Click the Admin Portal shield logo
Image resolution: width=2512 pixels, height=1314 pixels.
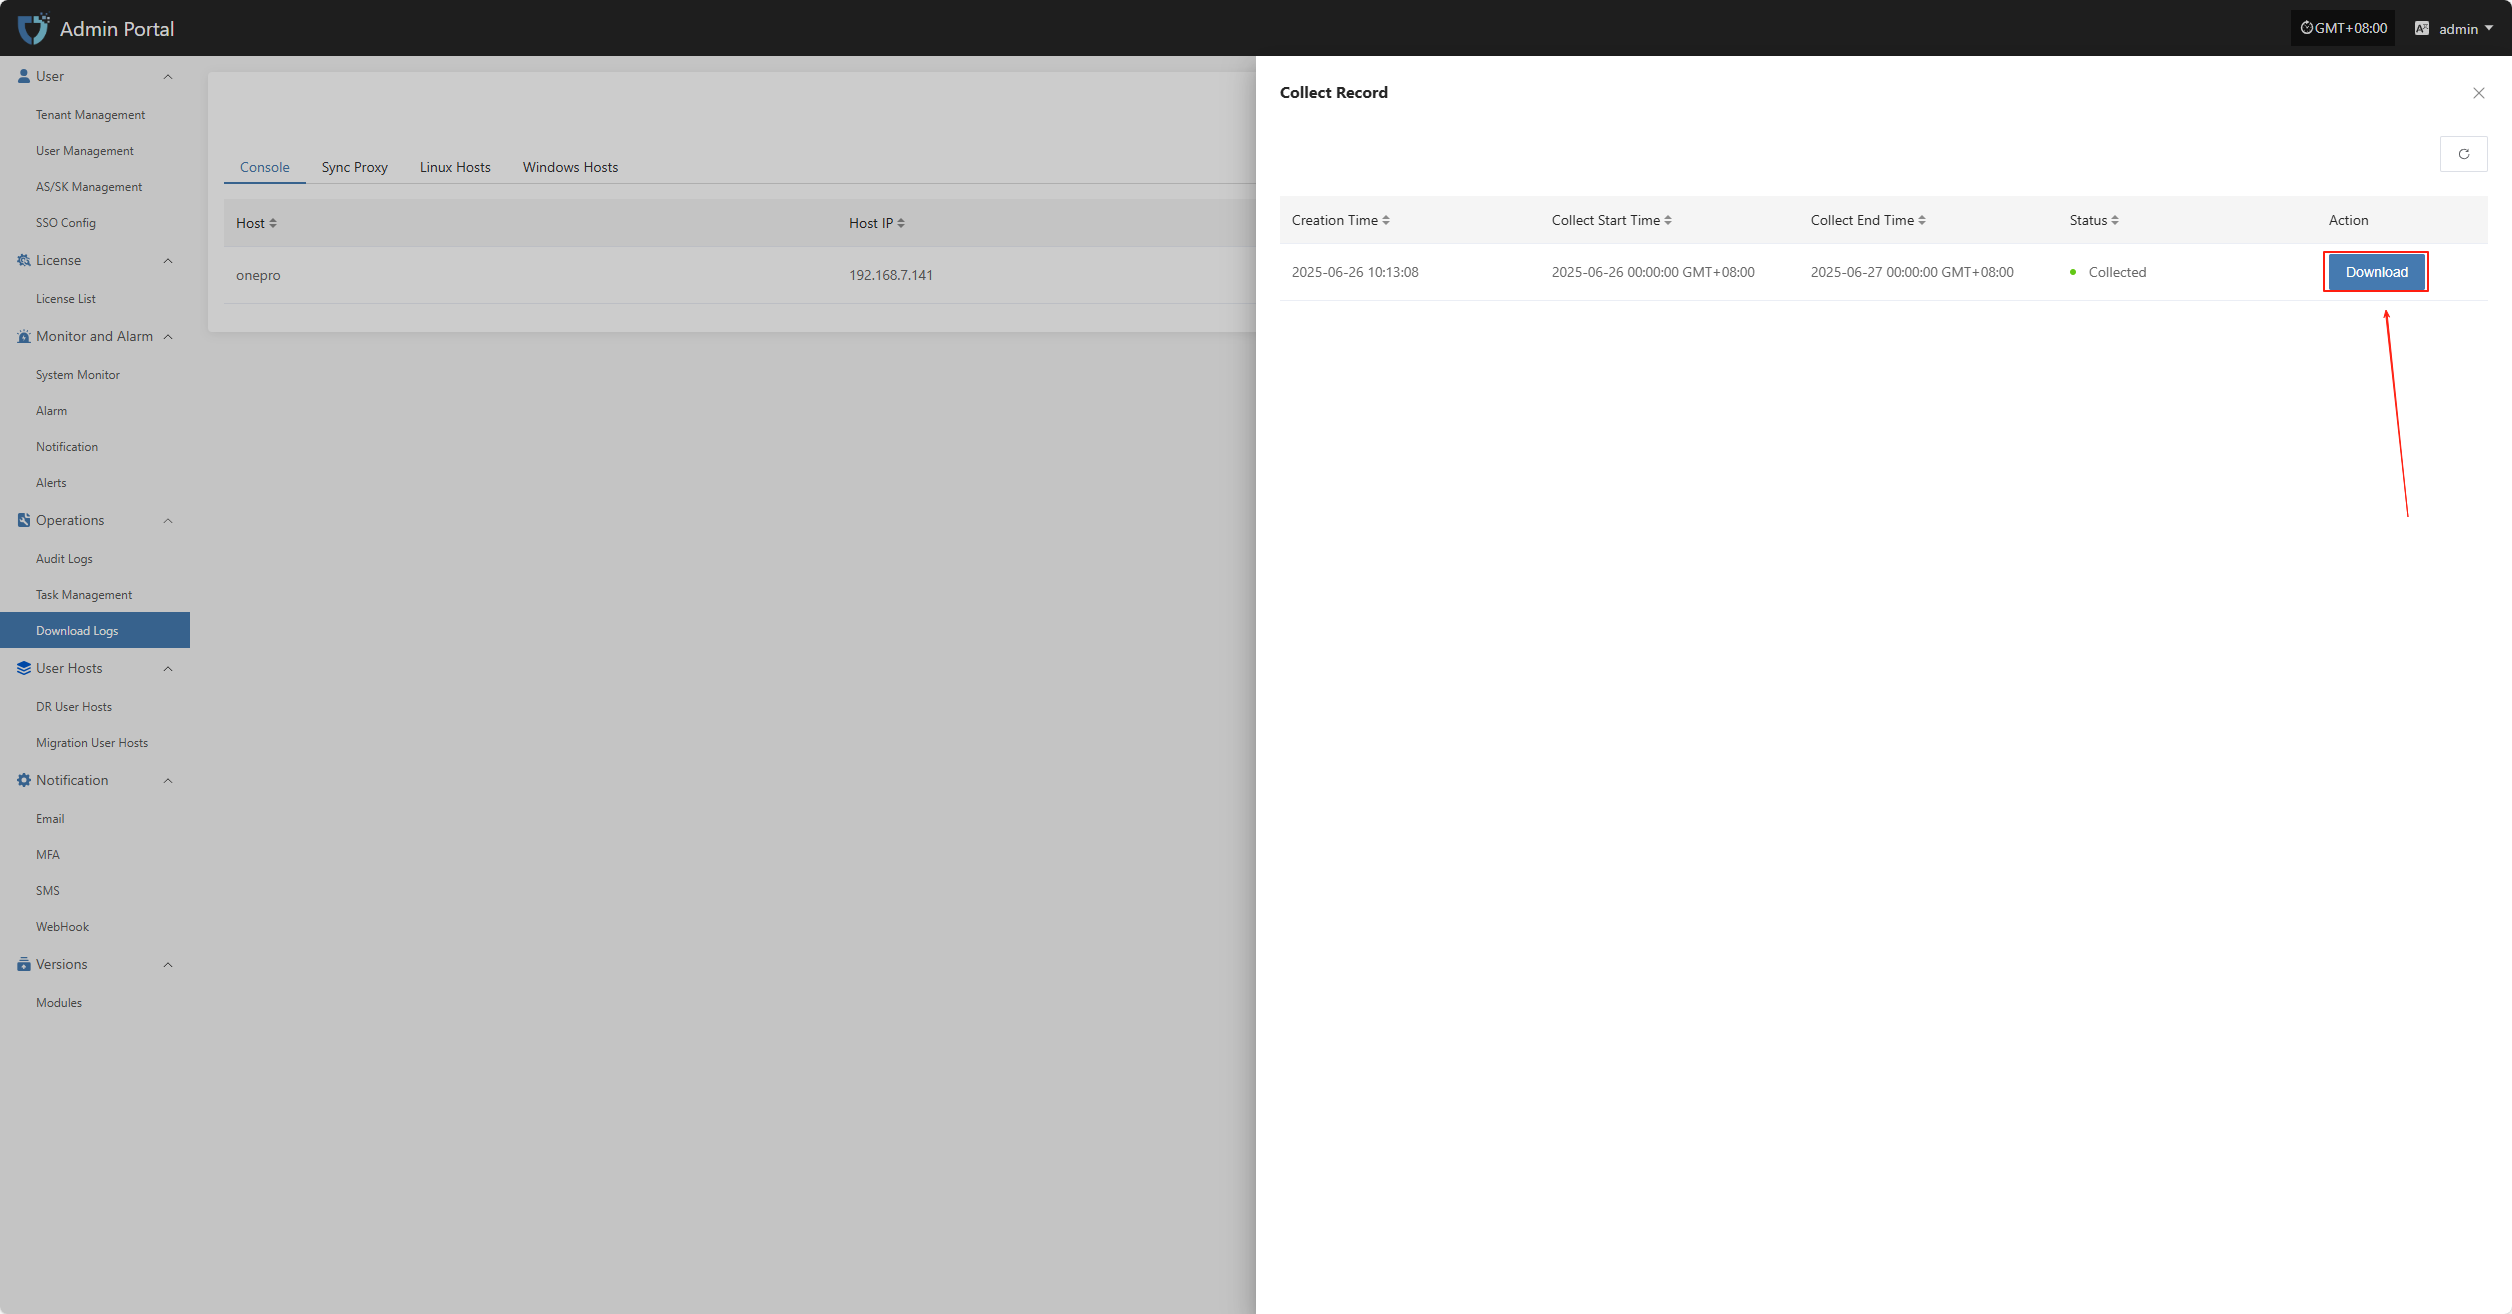tap(33, 28)
